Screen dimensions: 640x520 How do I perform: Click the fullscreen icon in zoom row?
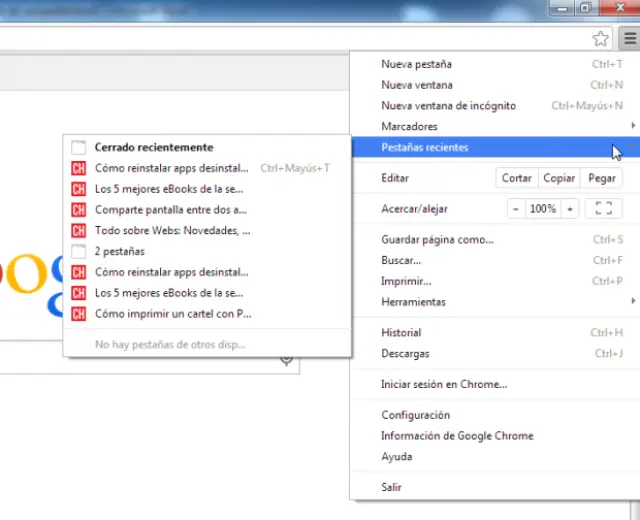coord(602,209)
